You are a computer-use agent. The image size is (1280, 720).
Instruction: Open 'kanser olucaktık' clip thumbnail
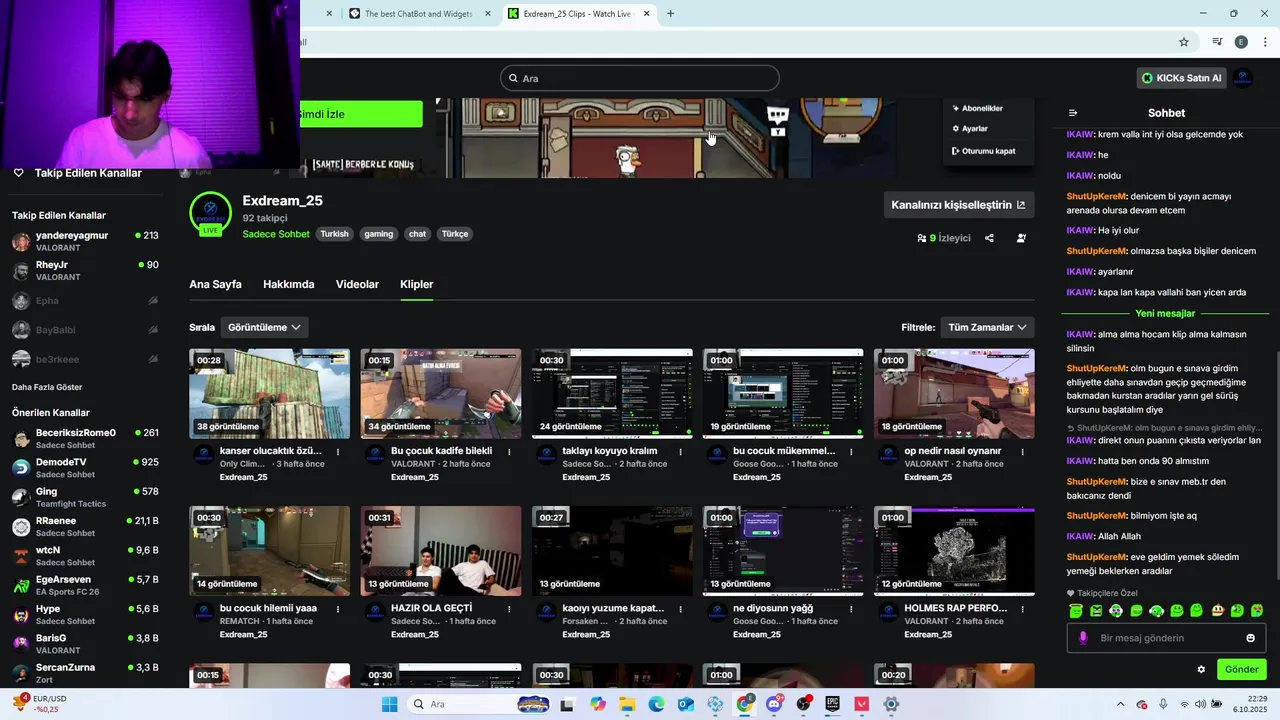point(270,394)
